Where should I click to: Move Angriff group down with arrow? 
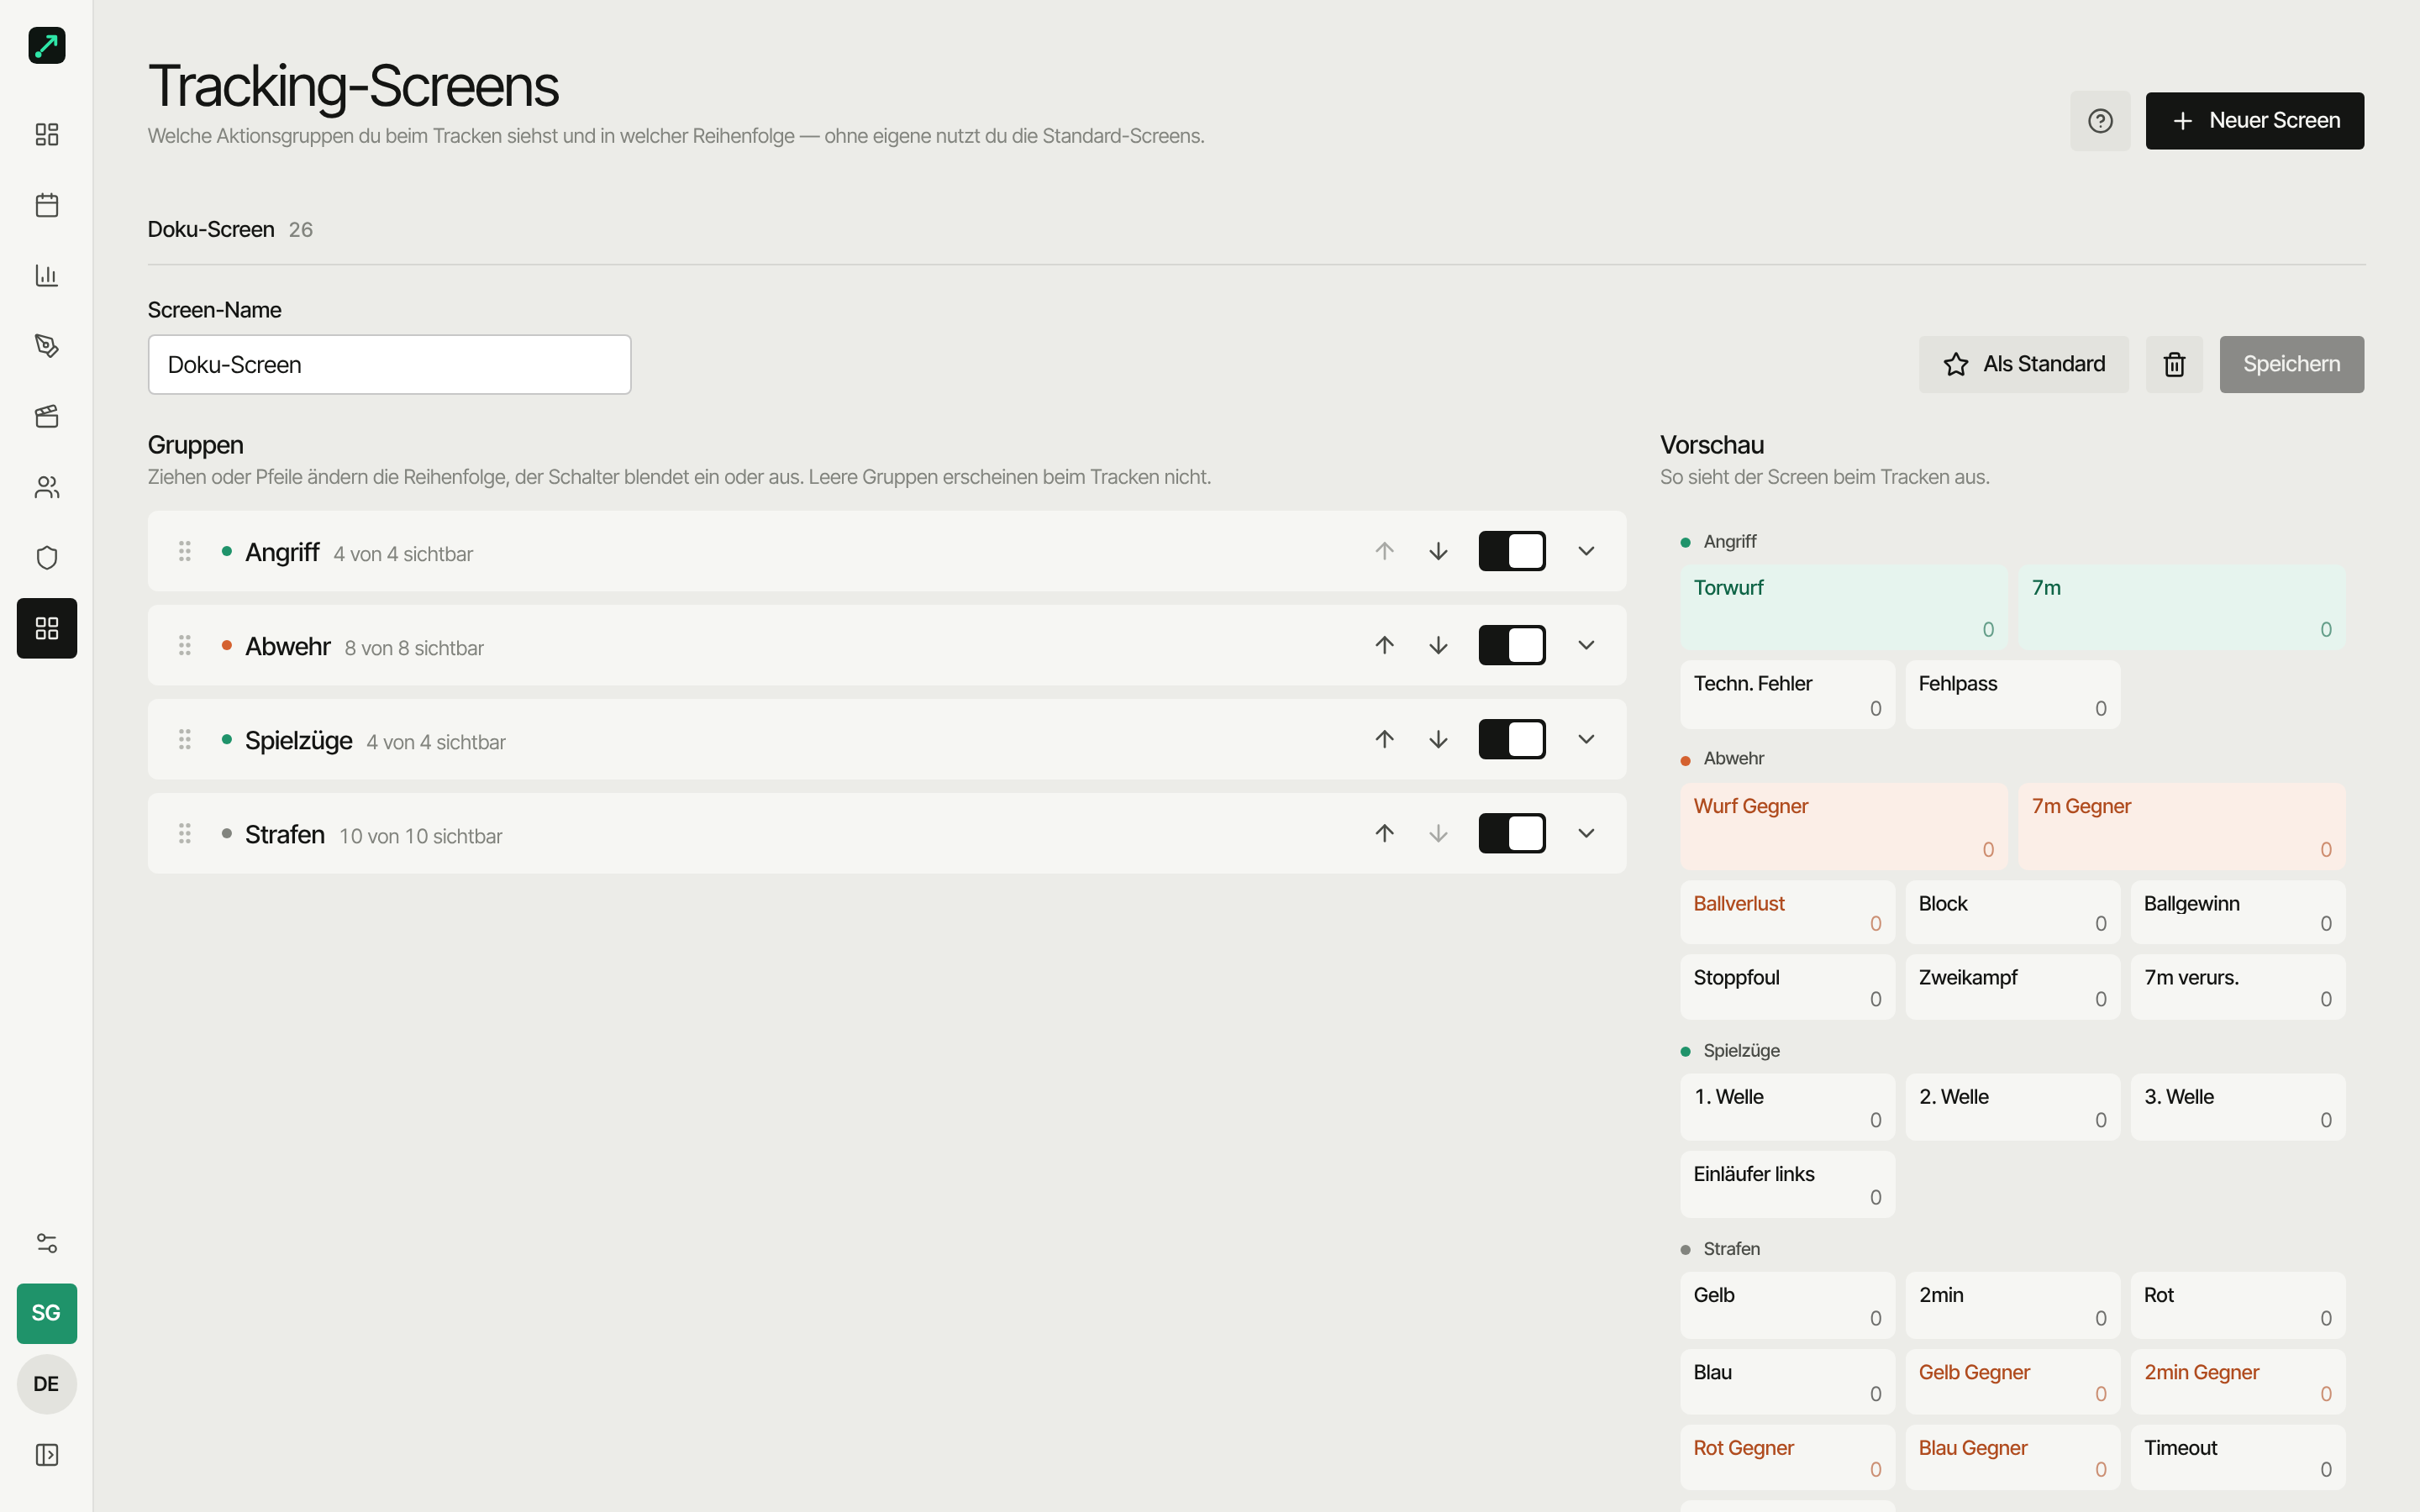point(1438,551)
